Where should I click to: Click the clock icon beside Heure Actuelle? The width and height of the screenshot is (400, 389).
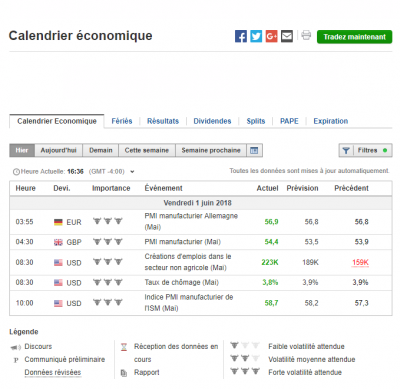coord(16,172)
